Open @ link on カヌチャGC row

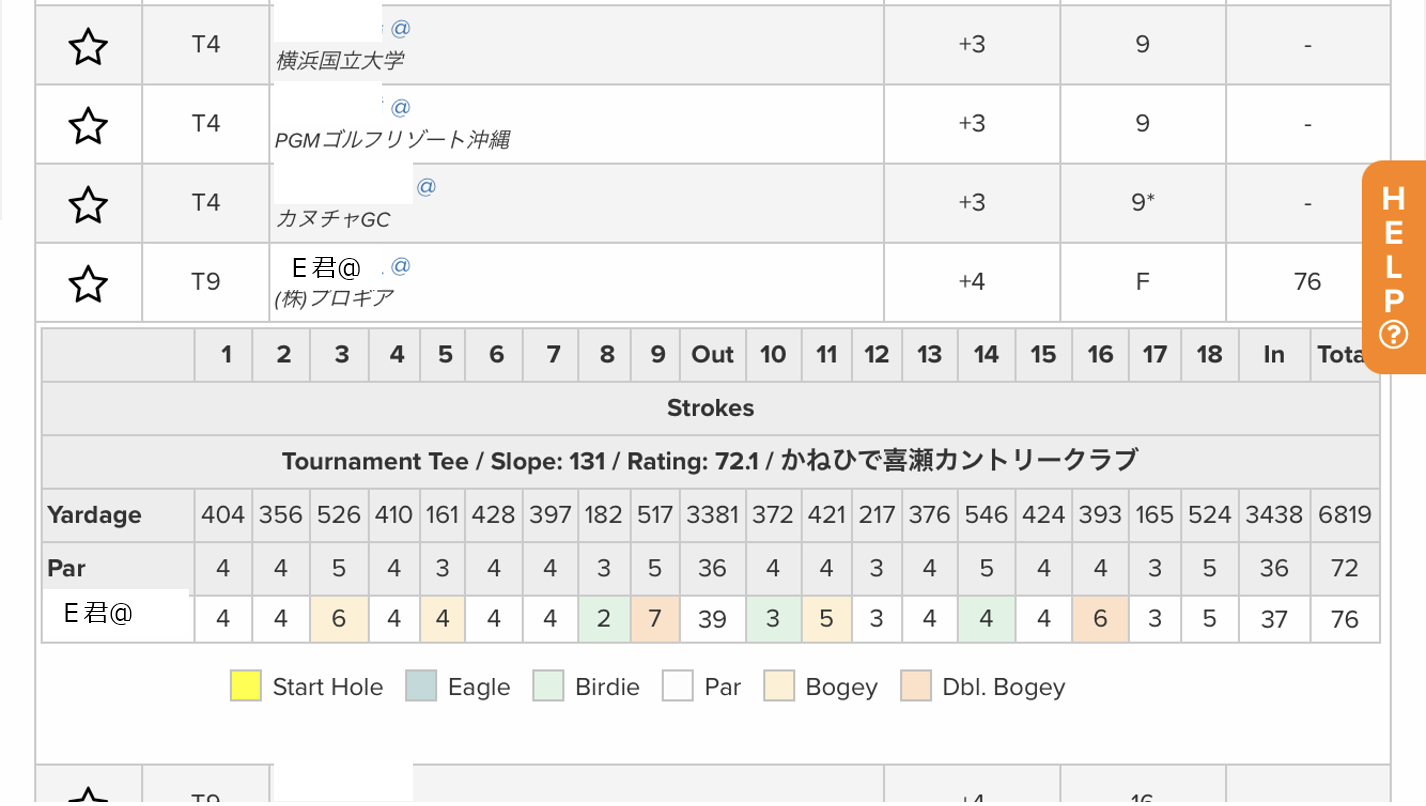(x=426, y=187)
